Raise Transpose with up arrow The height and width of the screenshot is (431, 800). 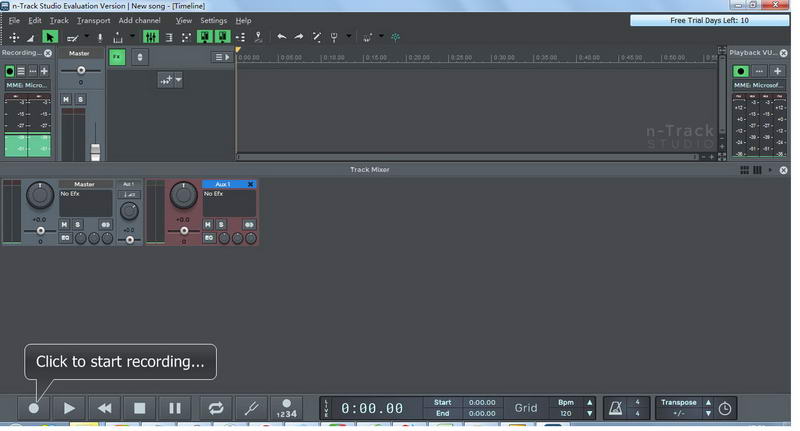(708, 402)
